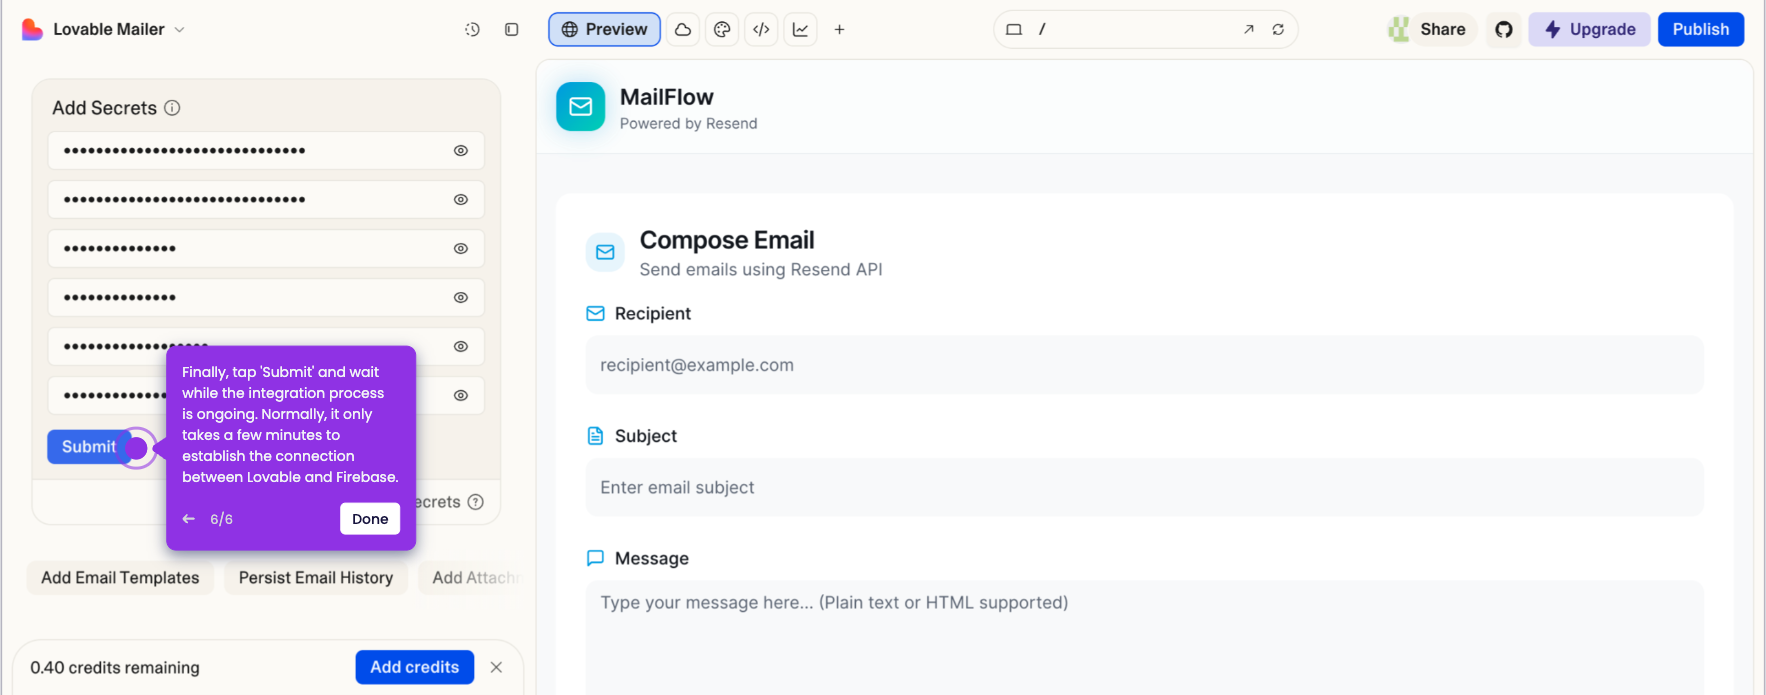The height and width of the screenshot is (695, 1766).
Task: Open the code view icon
Action: 761,30
